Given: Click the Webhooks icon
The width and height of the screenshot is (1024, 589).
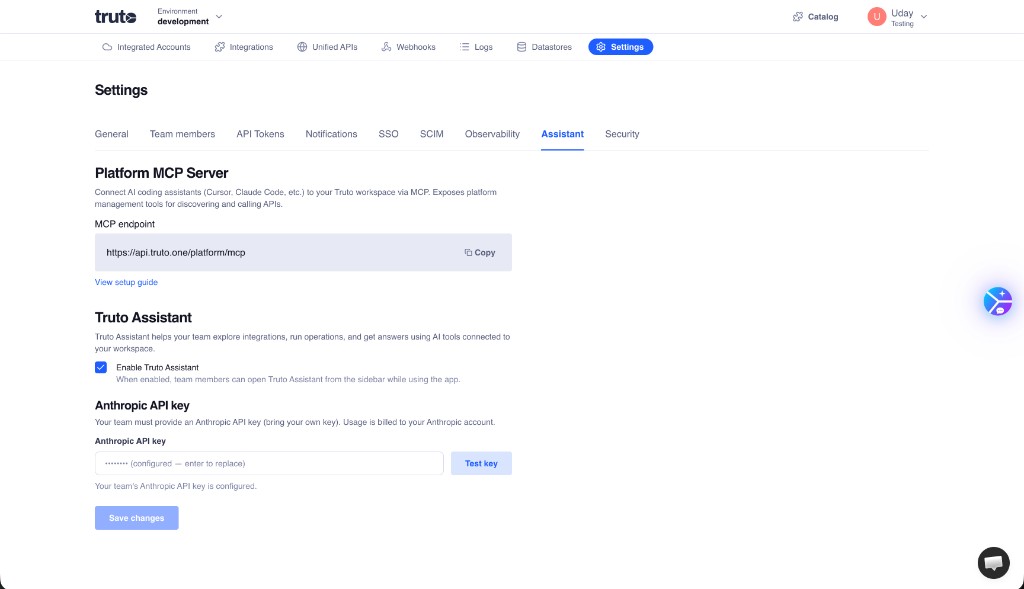Looking at the screenshot, I should (386, 47).
